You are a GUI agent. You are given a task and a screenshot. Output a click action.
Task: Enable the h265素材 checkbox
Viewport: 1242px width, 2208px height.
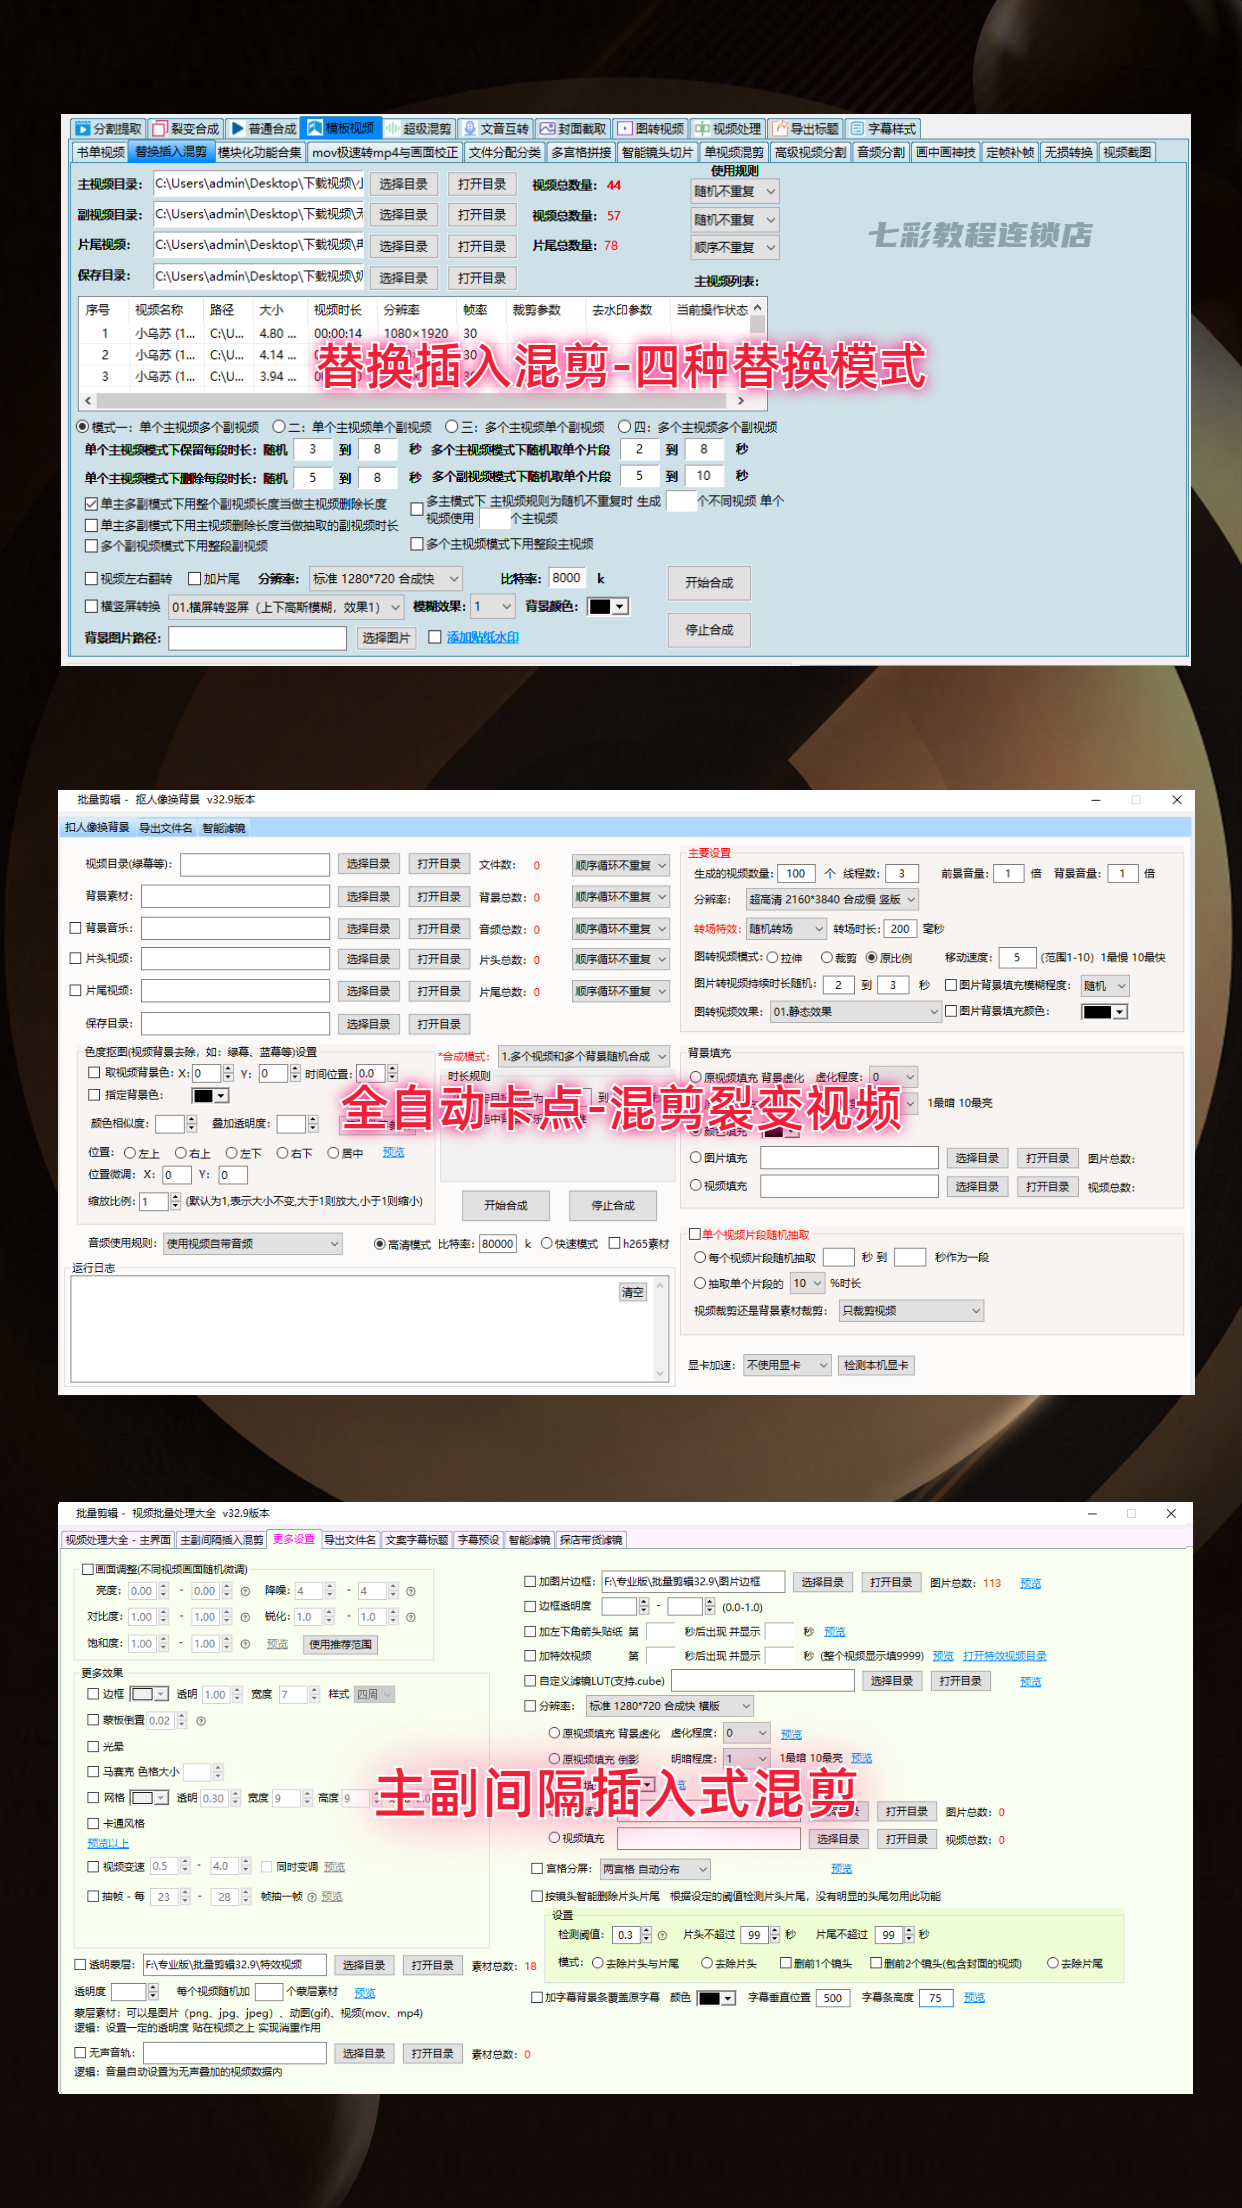pyautogui.click(x=615, y=1244)
